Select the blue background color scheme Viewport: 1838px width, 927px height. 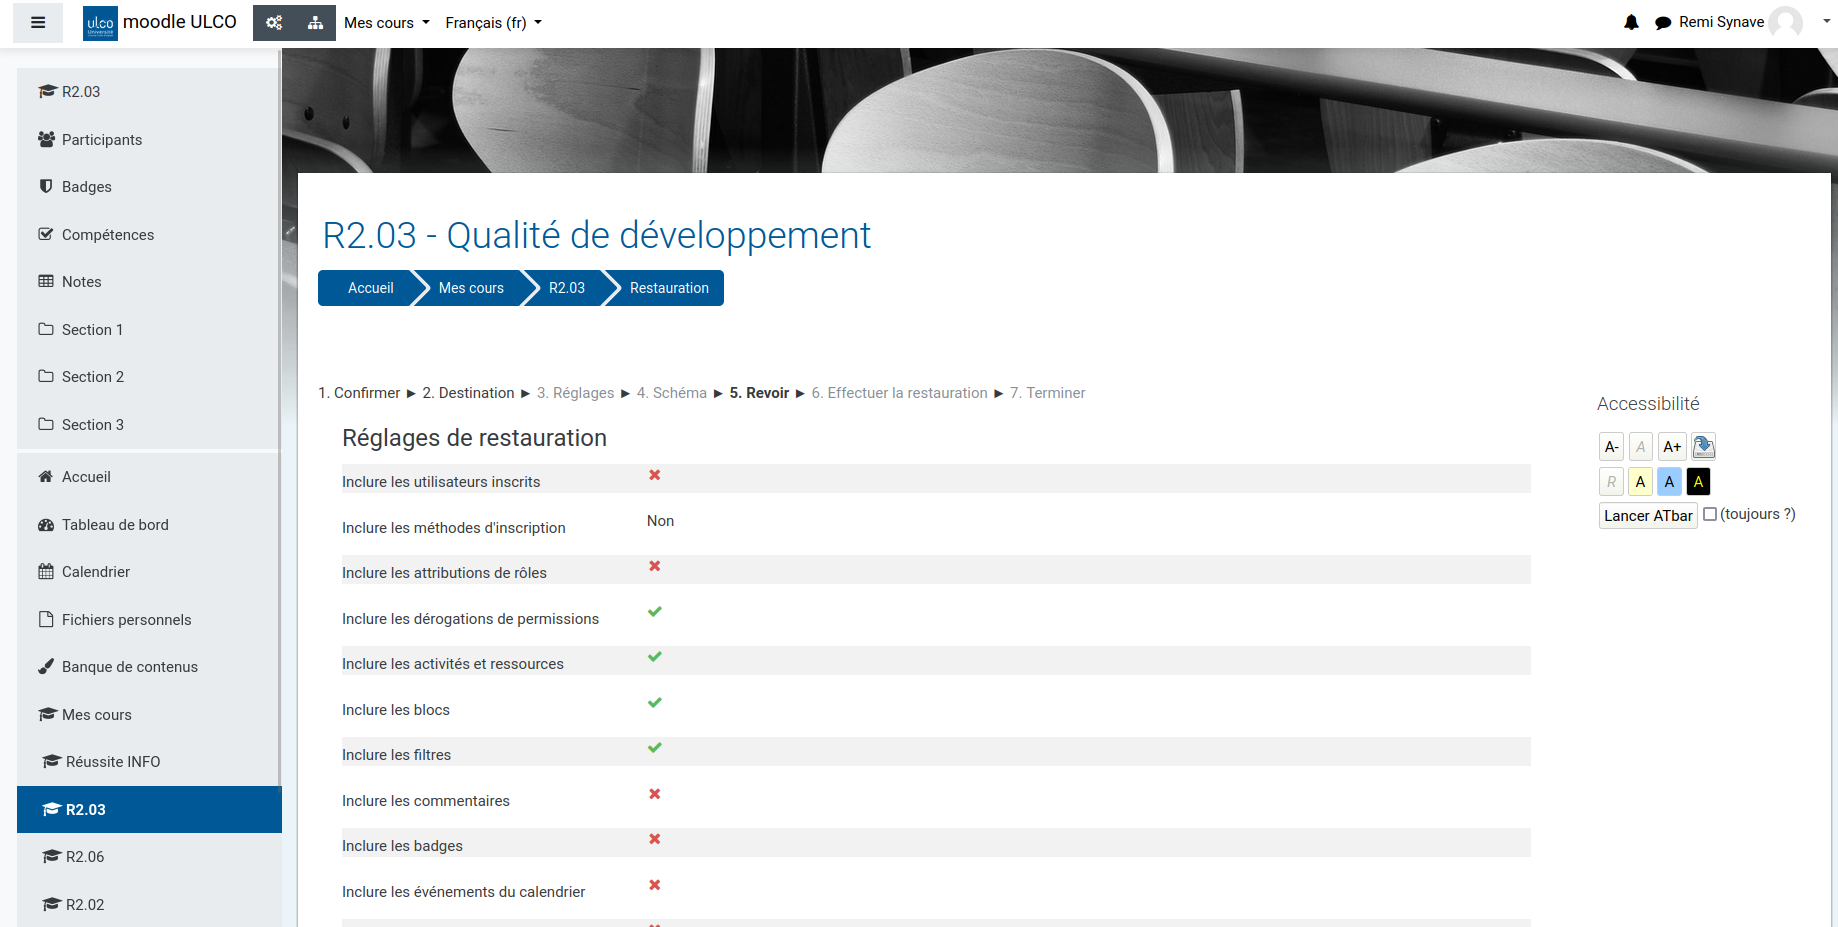coord(1669,482)
